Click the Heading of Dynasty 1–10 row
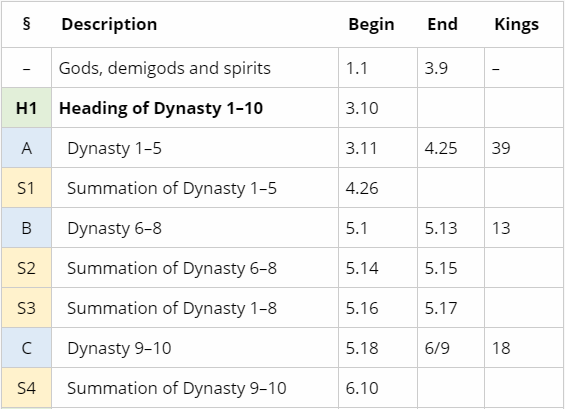 tap(282, 108)
